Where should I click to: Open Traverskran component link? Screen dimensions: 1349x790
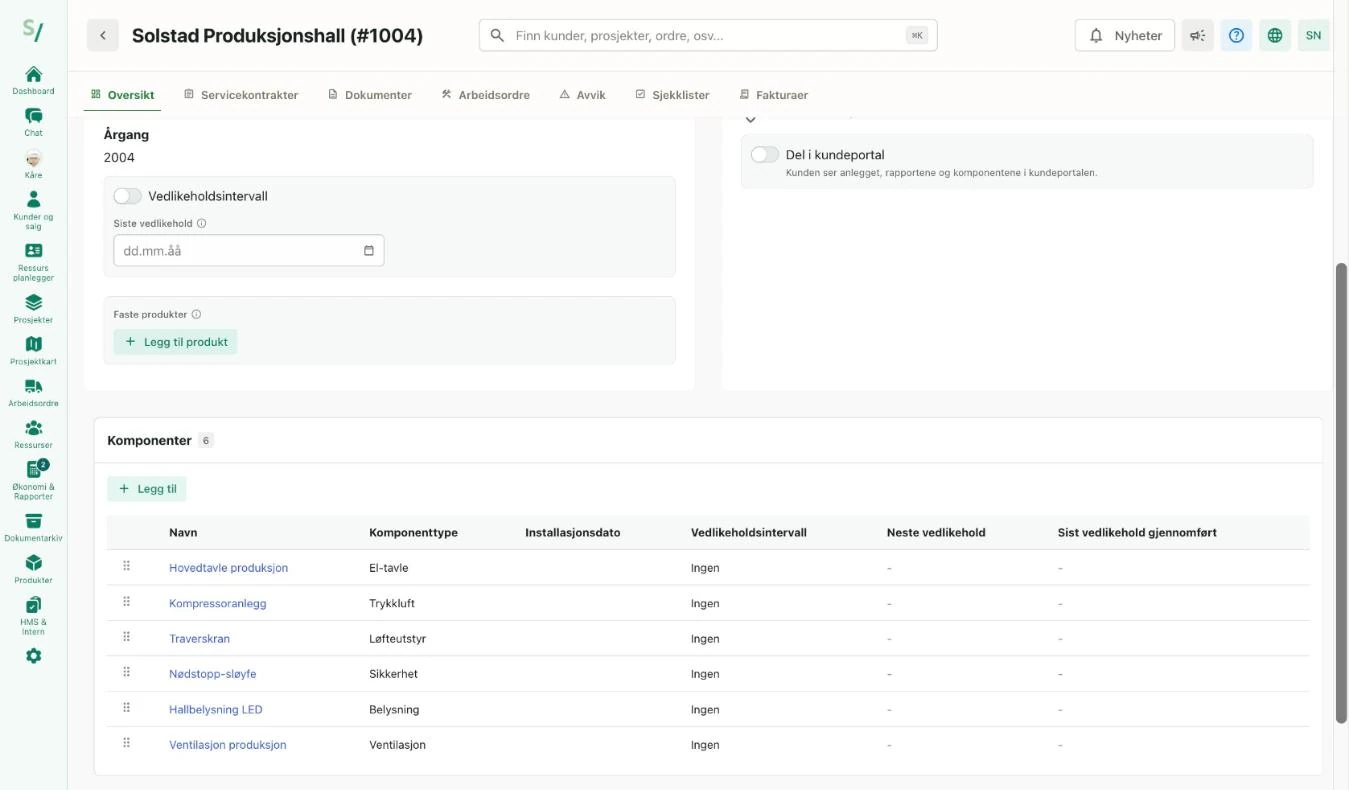pos(199,639)
